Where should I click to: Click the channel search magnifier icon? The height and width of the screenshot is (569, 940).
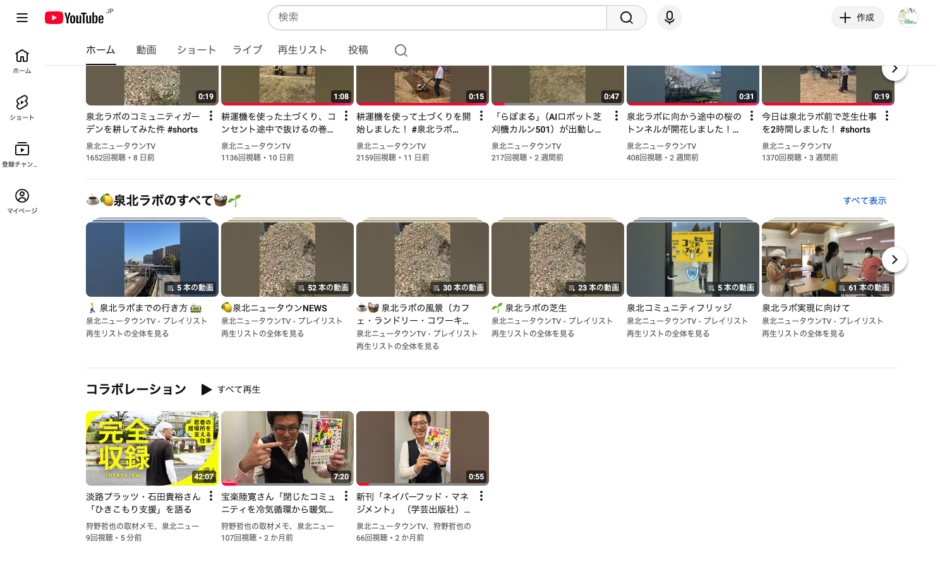400,50
